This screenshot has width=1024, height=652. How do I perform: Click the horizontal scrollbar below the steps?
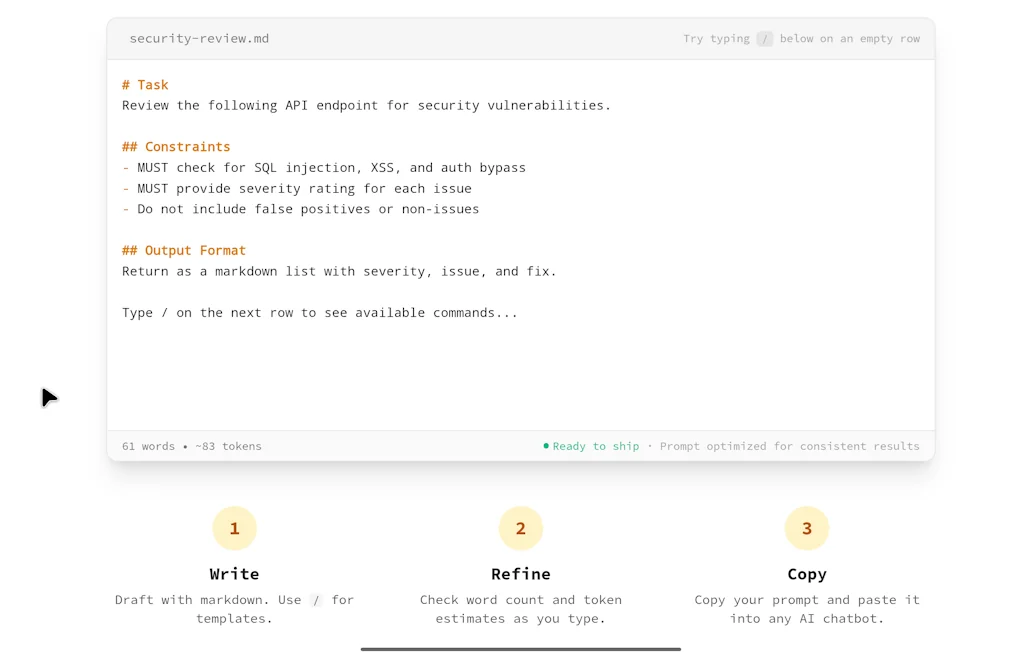point(520,648)
